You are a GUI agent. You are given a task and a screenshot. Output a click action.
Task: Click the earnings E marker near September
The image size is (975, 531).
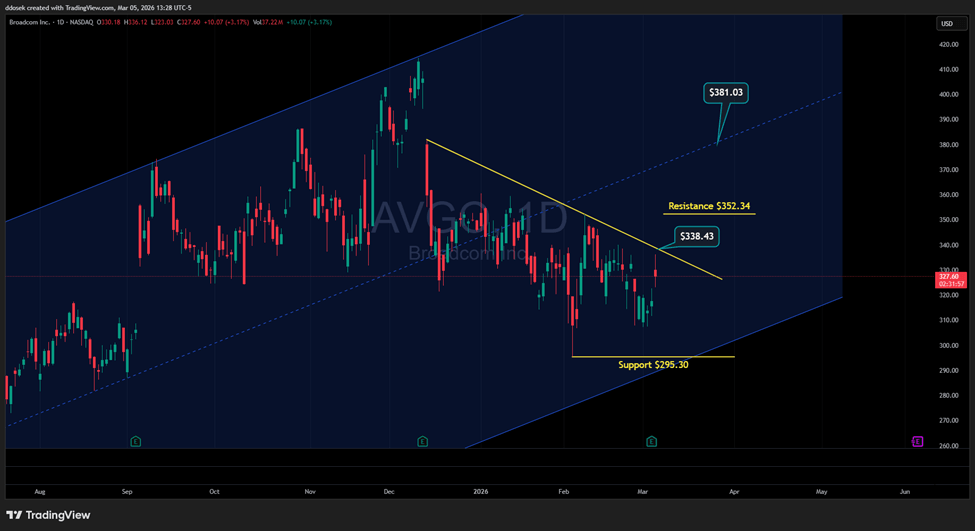click(136, 441)
